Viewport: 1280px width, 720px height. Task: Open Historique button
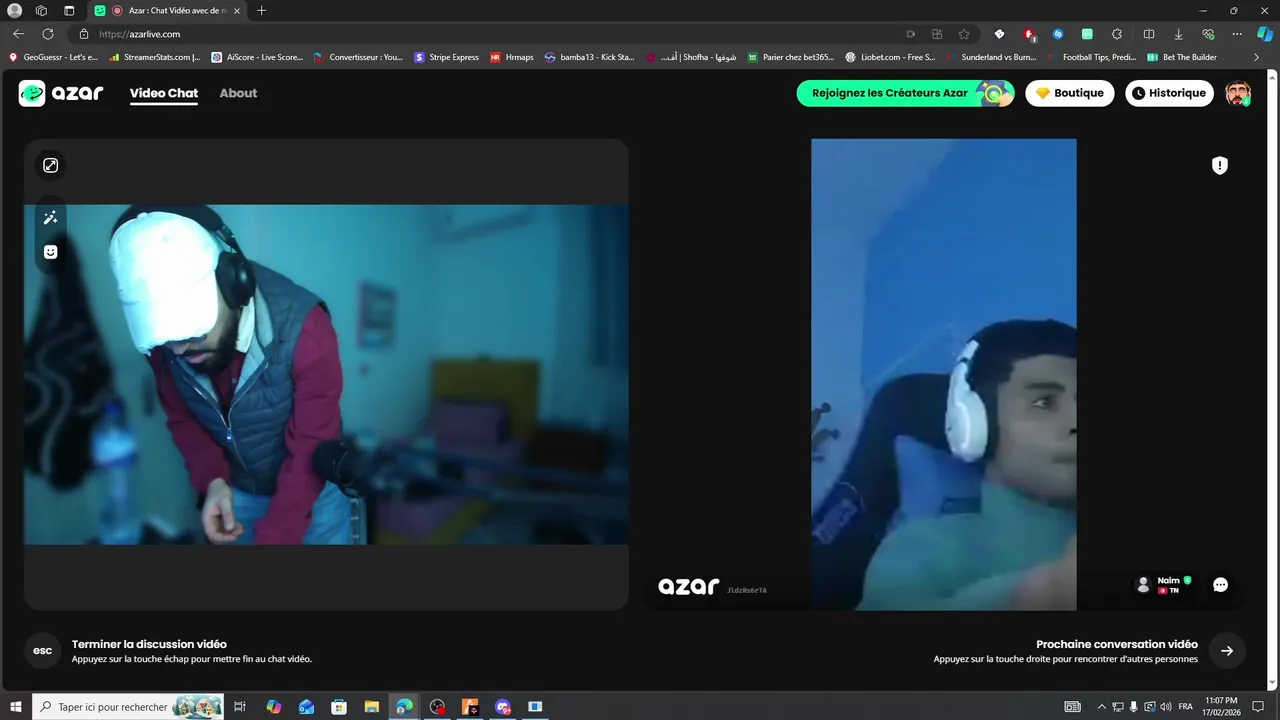[x=1169, y=93]
